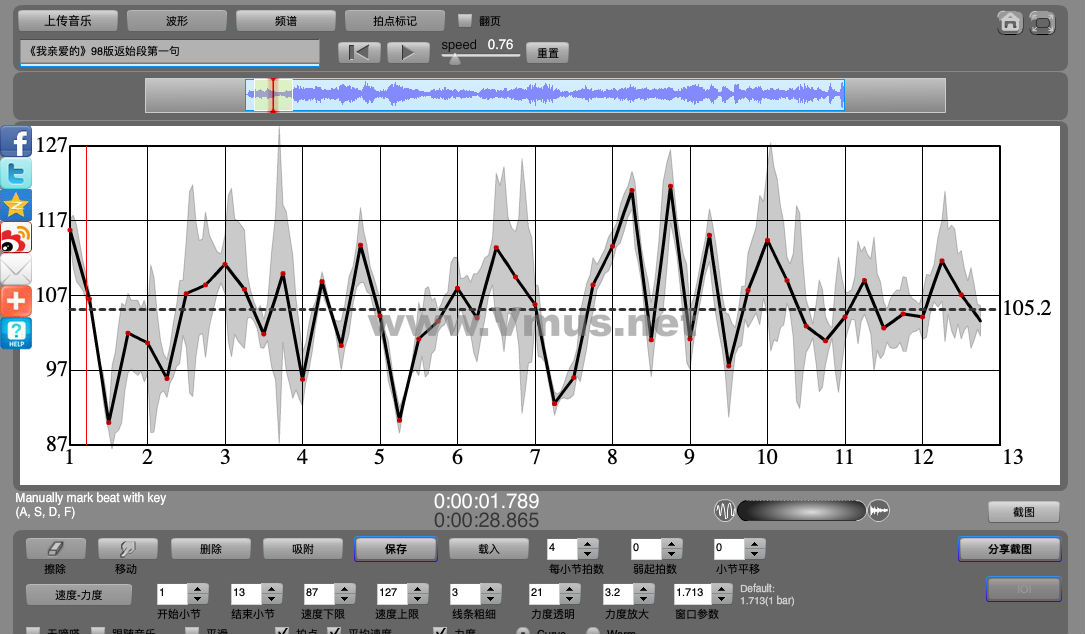
Task: Switch to the 波形 waveform view
Action: click(x=177, y=20)
